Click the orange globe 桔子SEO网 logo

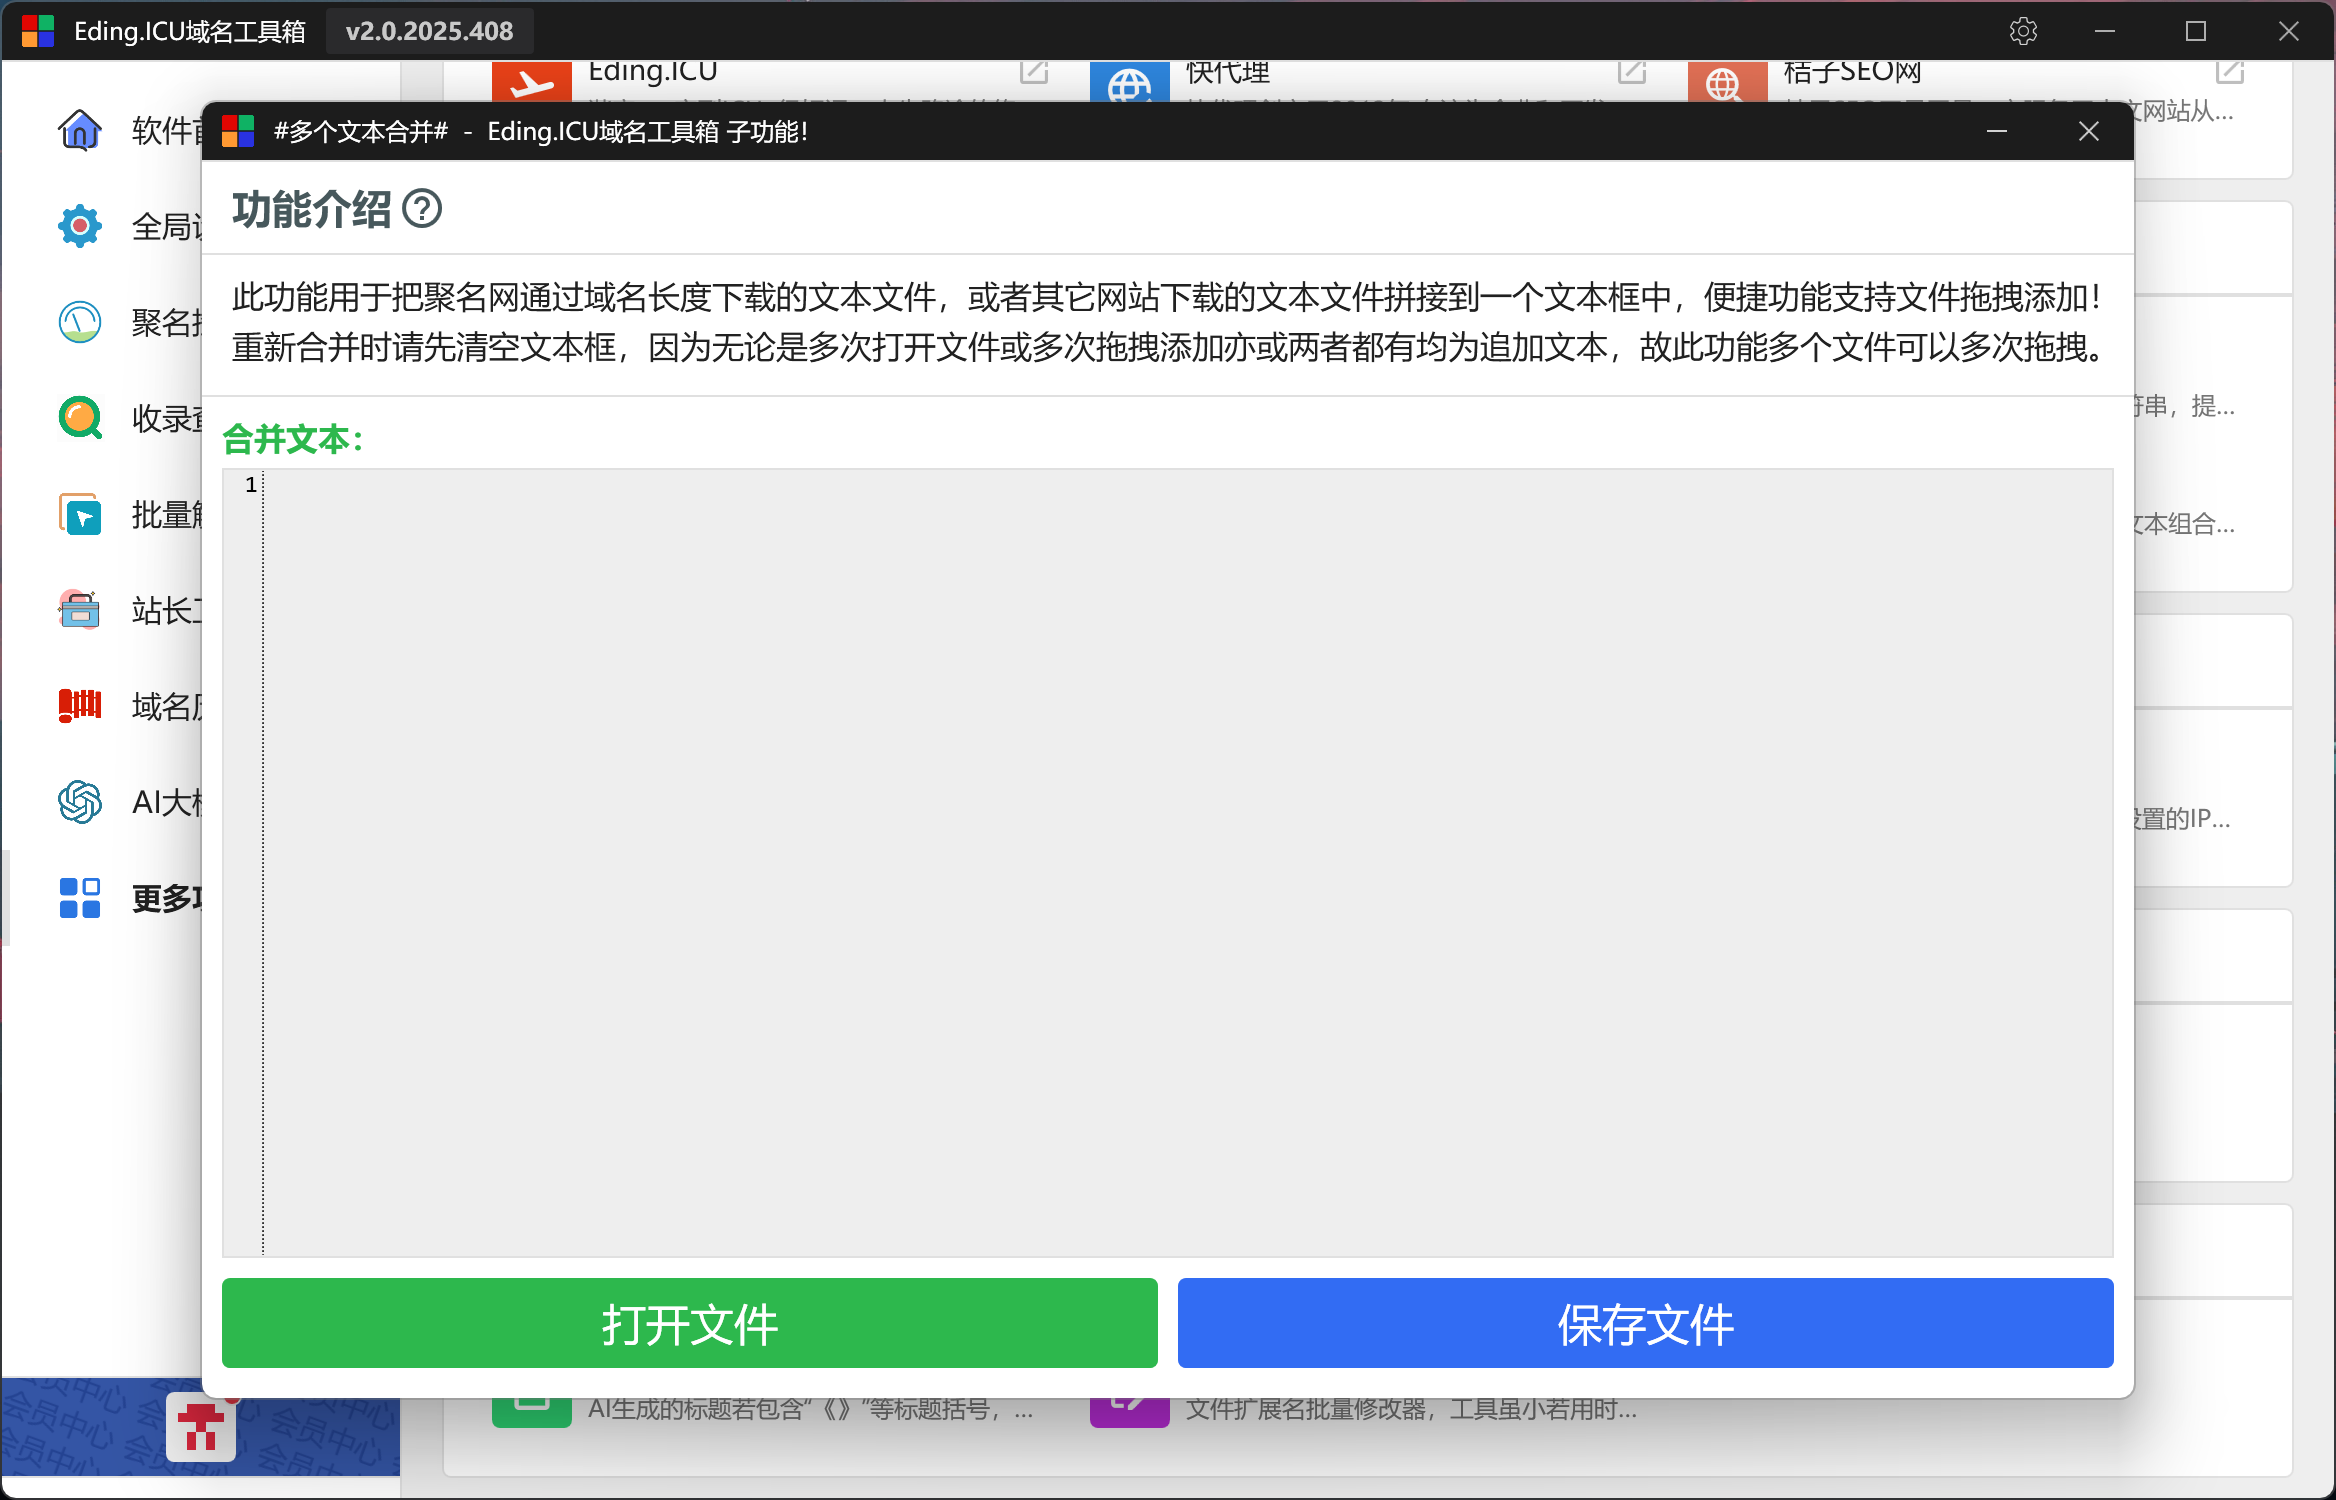tap(1727, 81)
